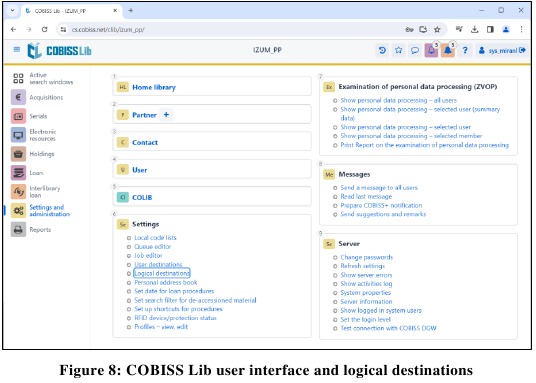Open System properties
Viewport: 536px width, 383px height.
[x=365, y=293]
